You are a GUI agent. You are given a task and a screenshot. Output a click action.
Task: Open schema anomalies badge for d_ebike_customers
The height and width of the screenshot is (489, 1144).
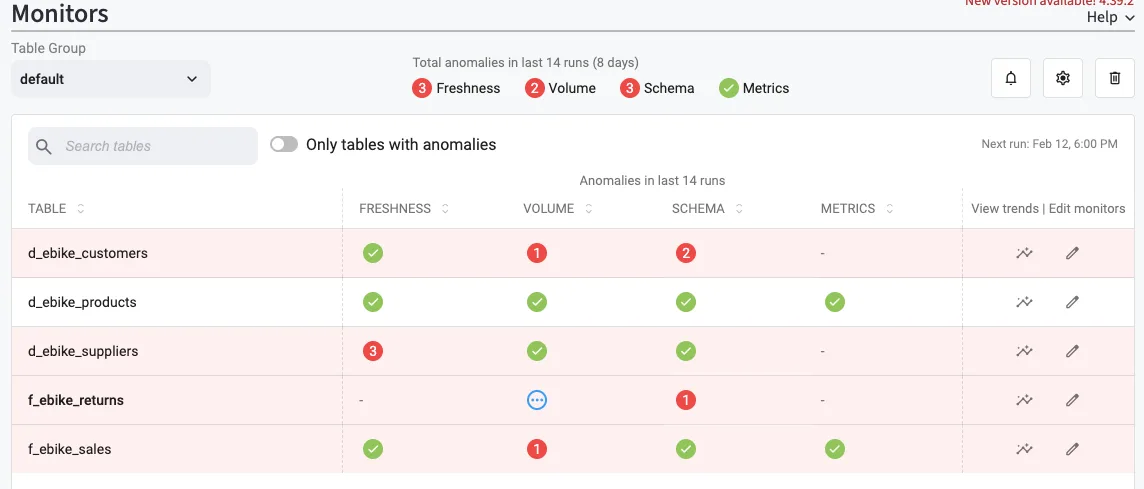[686, 253]
